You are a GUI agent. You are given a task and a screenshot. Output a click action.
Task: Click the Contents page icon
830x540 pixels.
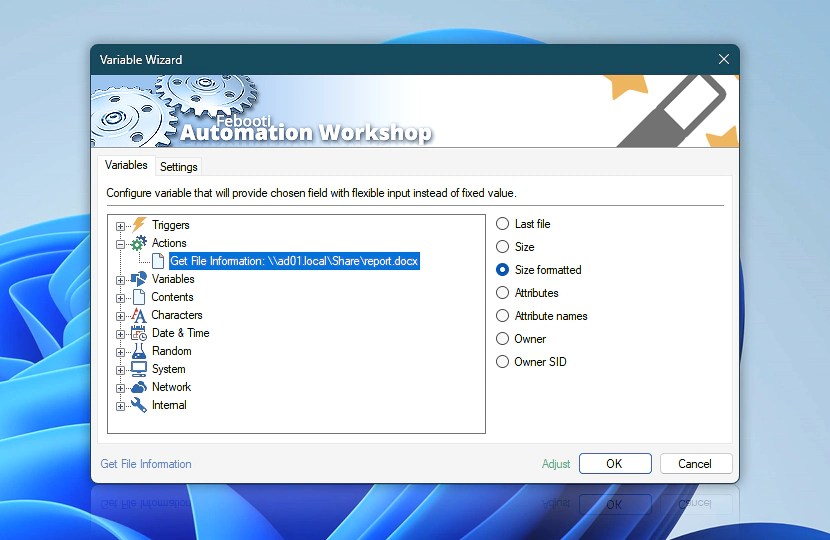(139, 297)
